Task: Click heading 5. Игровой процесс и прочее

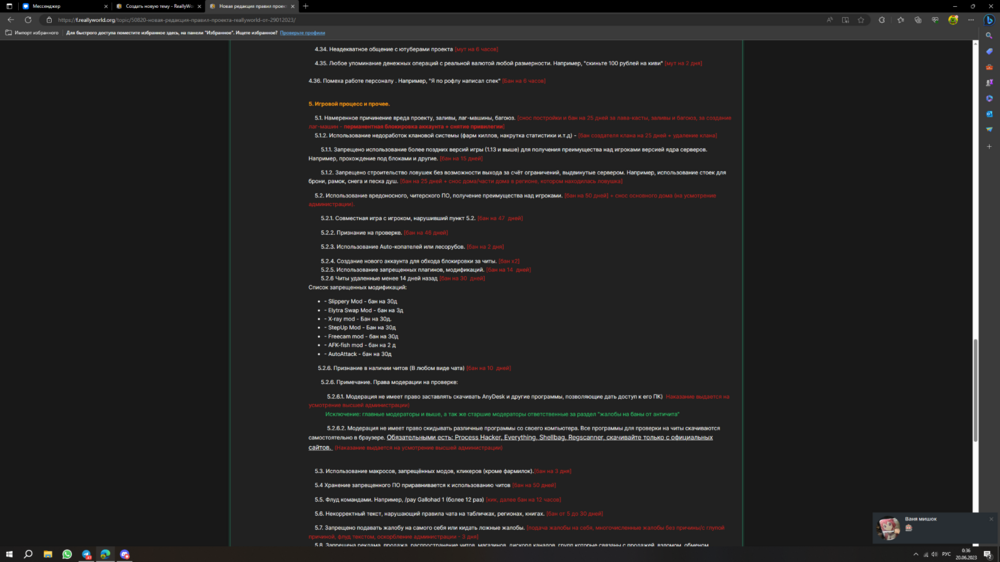Action: (x=349, y=104)
